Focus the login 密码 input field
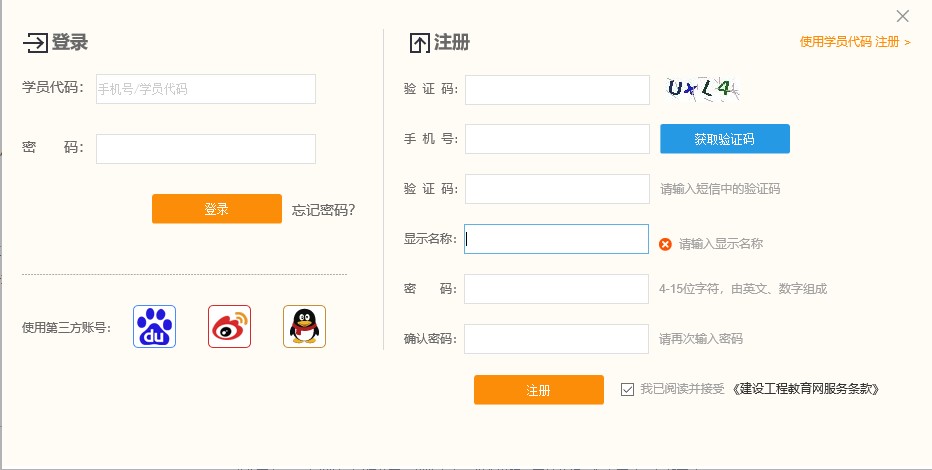The image size is (932, 470). [x=206, y=149]
